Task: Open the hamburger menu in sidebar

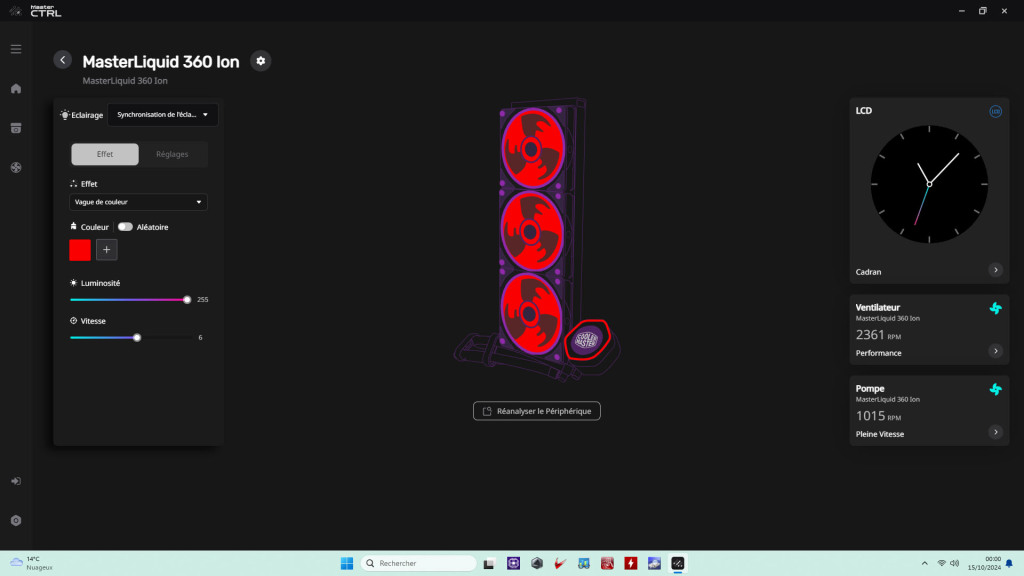Action: pyautogui.click(x=16, y=49)
